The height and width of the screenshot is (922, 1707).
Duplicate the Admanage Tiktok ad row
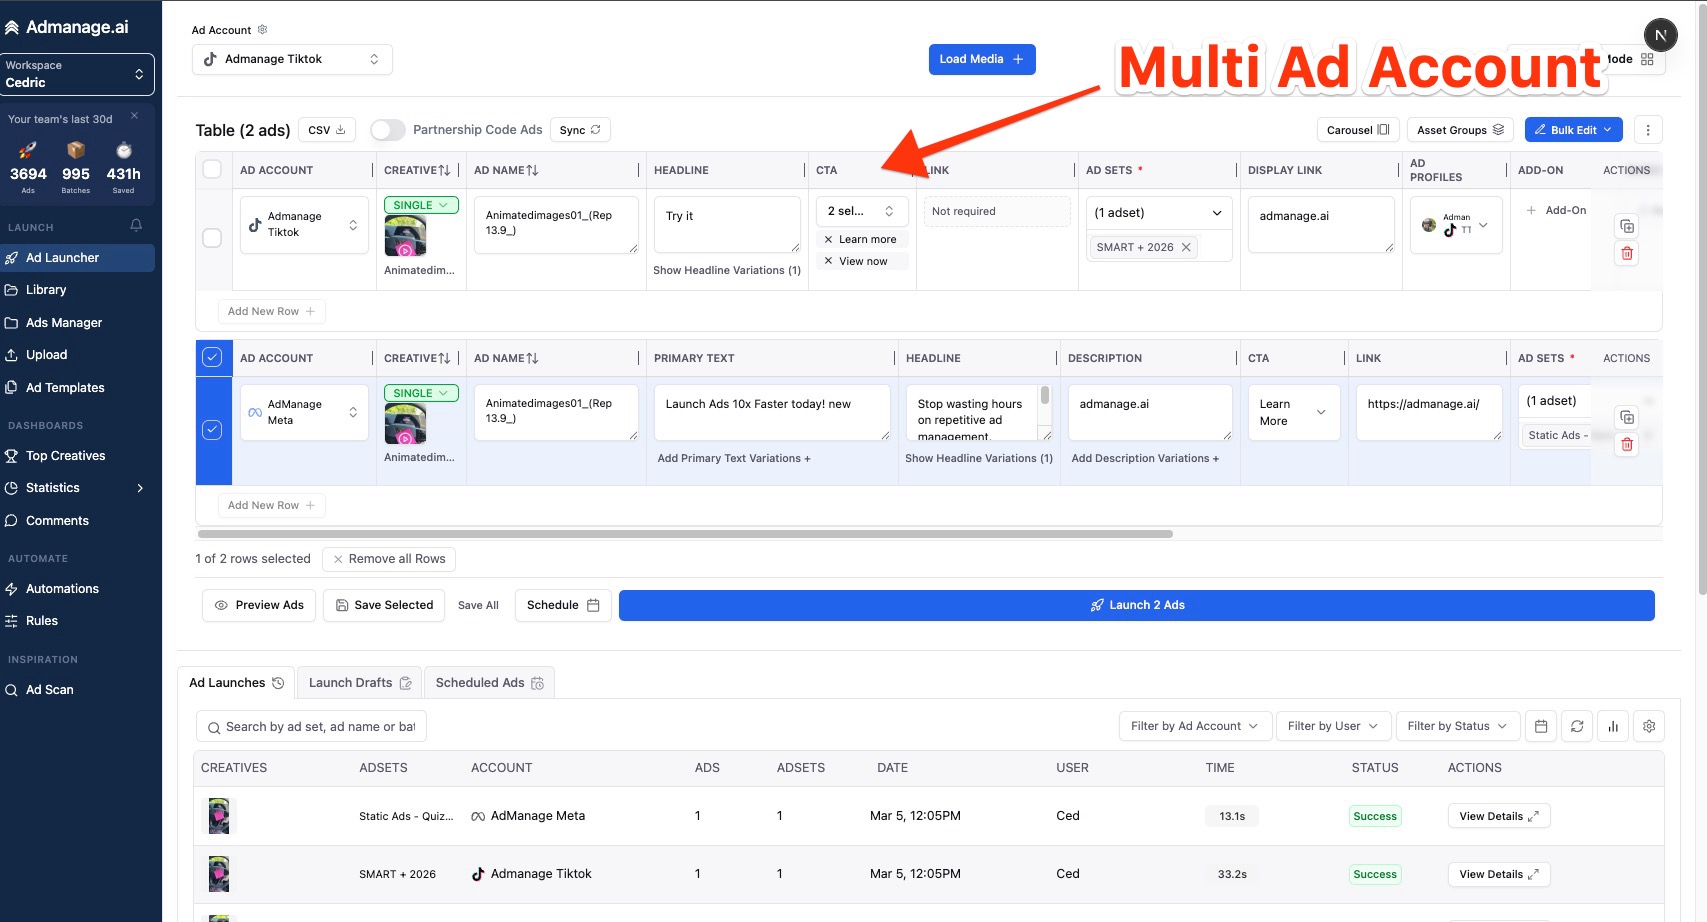click(1627, 226)
